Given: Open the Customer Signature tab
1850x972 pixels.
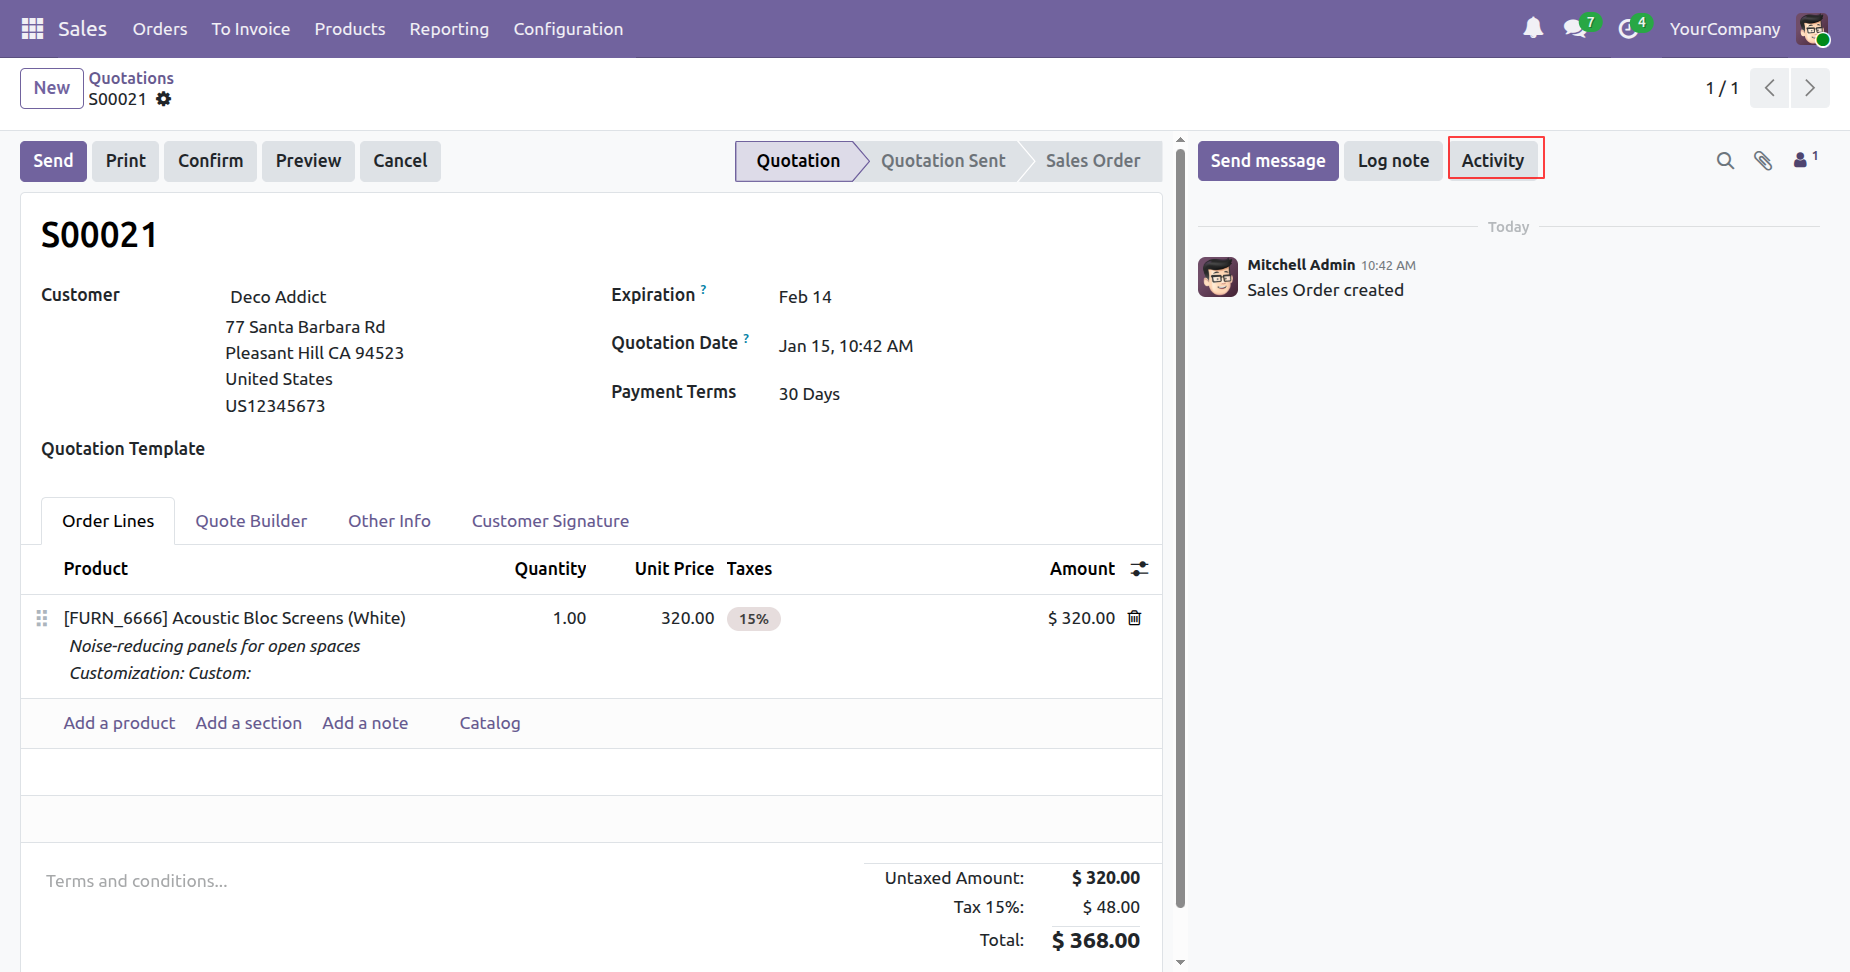Looking at the screenshot, I should click(x=550, y=521).
